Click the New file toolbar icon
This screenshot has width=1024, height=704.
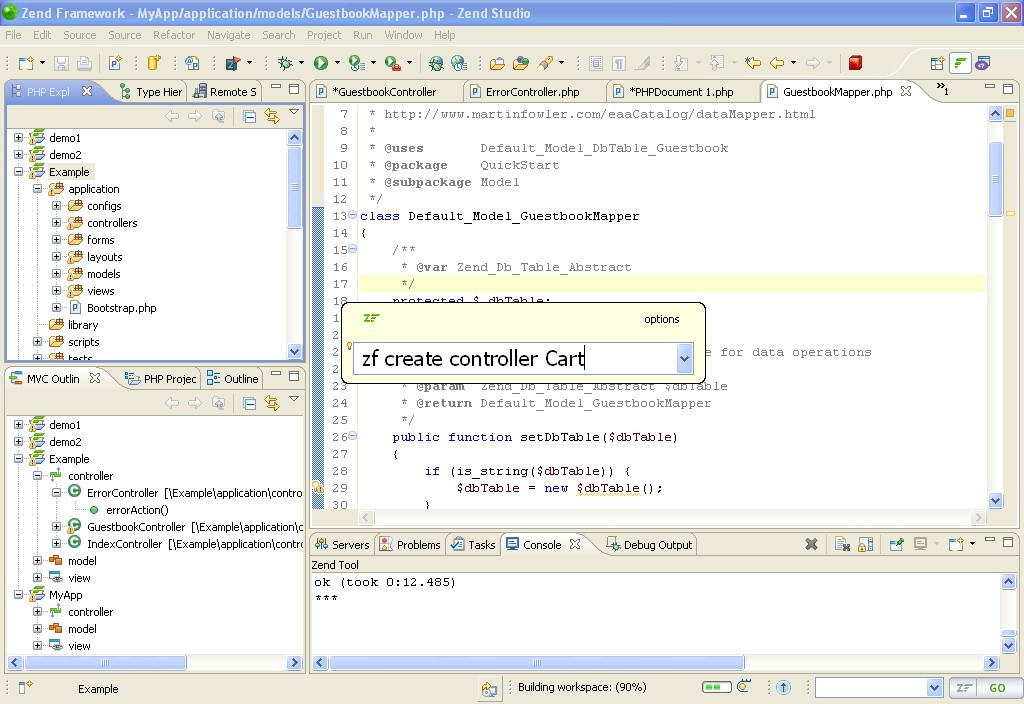25,63
